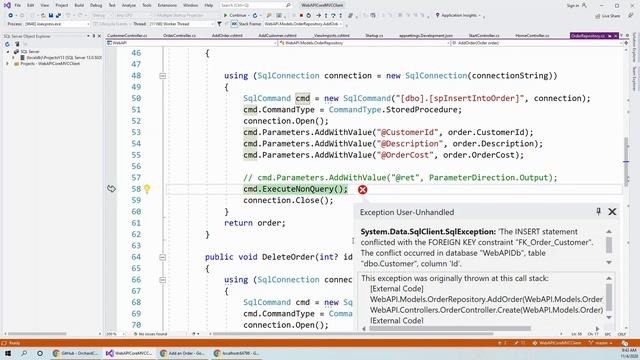Close the SQL Server Object Explorer panel

click(100, 36)
